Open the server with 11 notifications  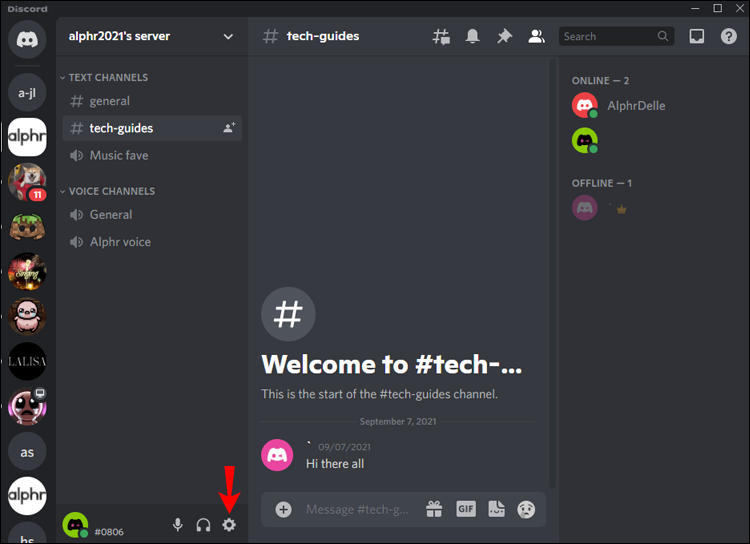click(x=27, y=182)
